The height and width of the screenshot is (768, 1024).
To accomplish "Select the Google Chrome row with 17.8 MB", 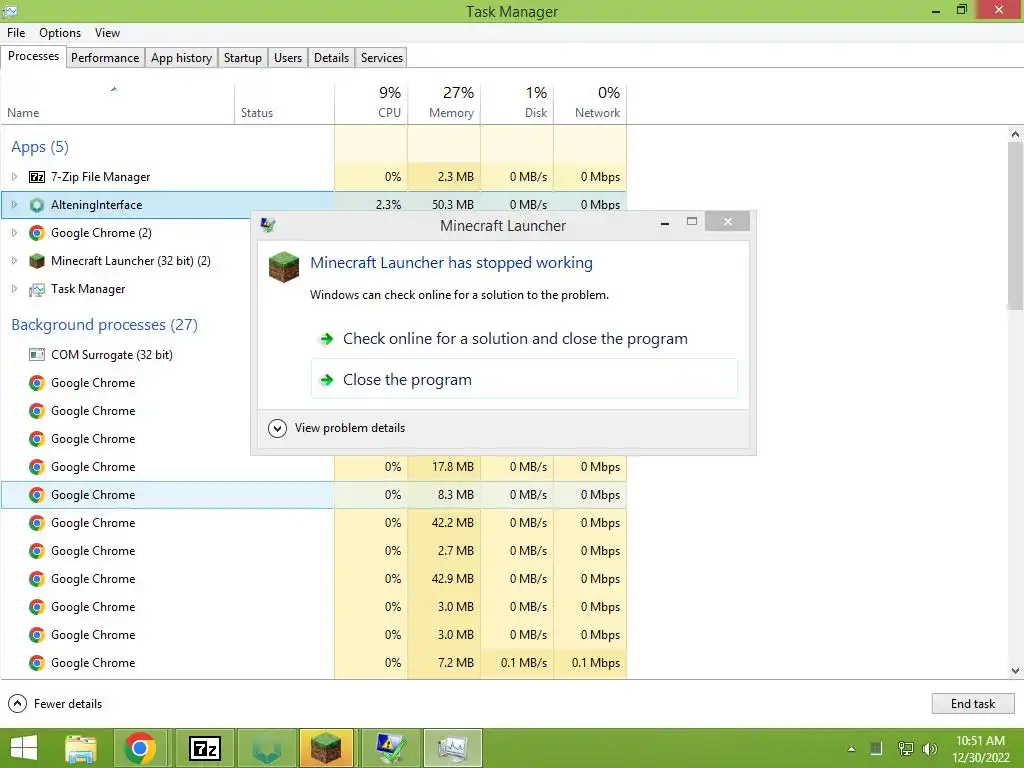I will point(313,467).
